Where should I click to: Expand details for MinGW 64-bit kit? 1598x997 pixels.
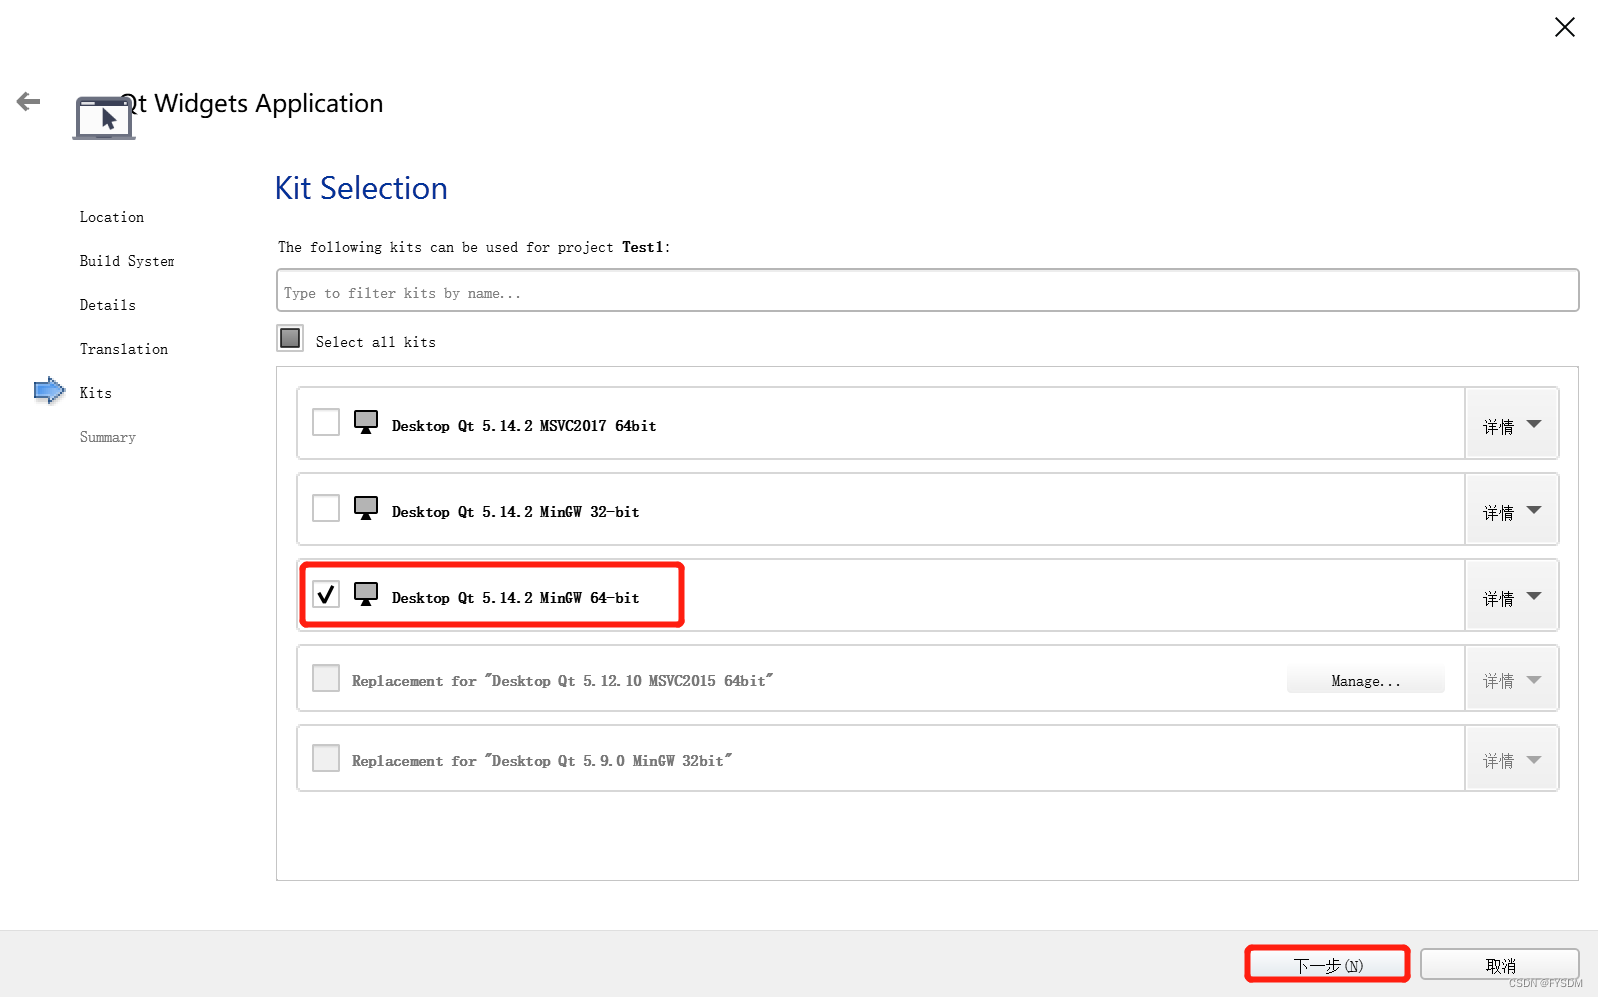pos(1511,596)
